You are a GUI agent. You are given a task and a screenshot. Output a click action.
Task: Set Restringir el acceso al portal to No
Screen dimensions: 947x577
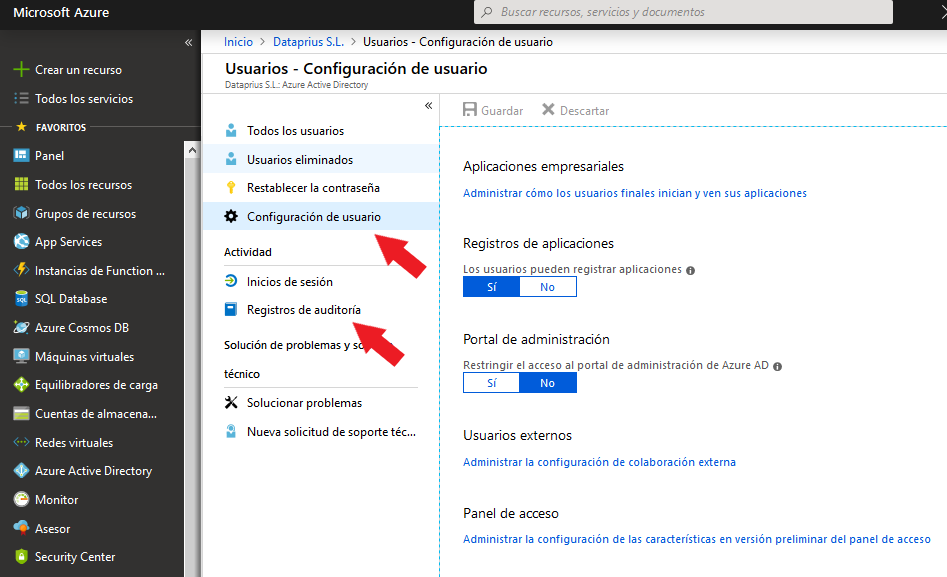(x=548, y=383)
